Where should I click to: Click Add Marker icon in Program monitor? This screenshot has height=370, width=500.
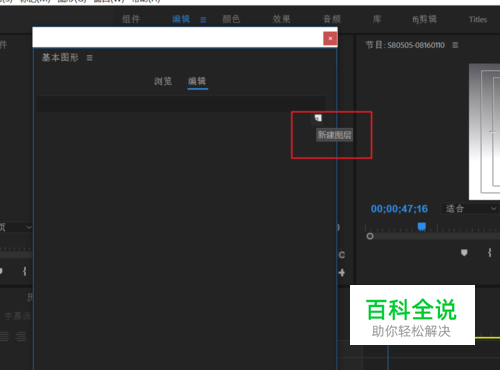(464, 253)
